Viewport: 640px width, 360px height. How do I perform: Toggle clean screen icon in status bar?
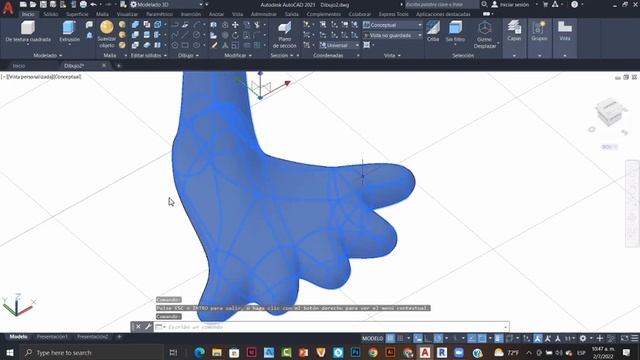(624, 338)
